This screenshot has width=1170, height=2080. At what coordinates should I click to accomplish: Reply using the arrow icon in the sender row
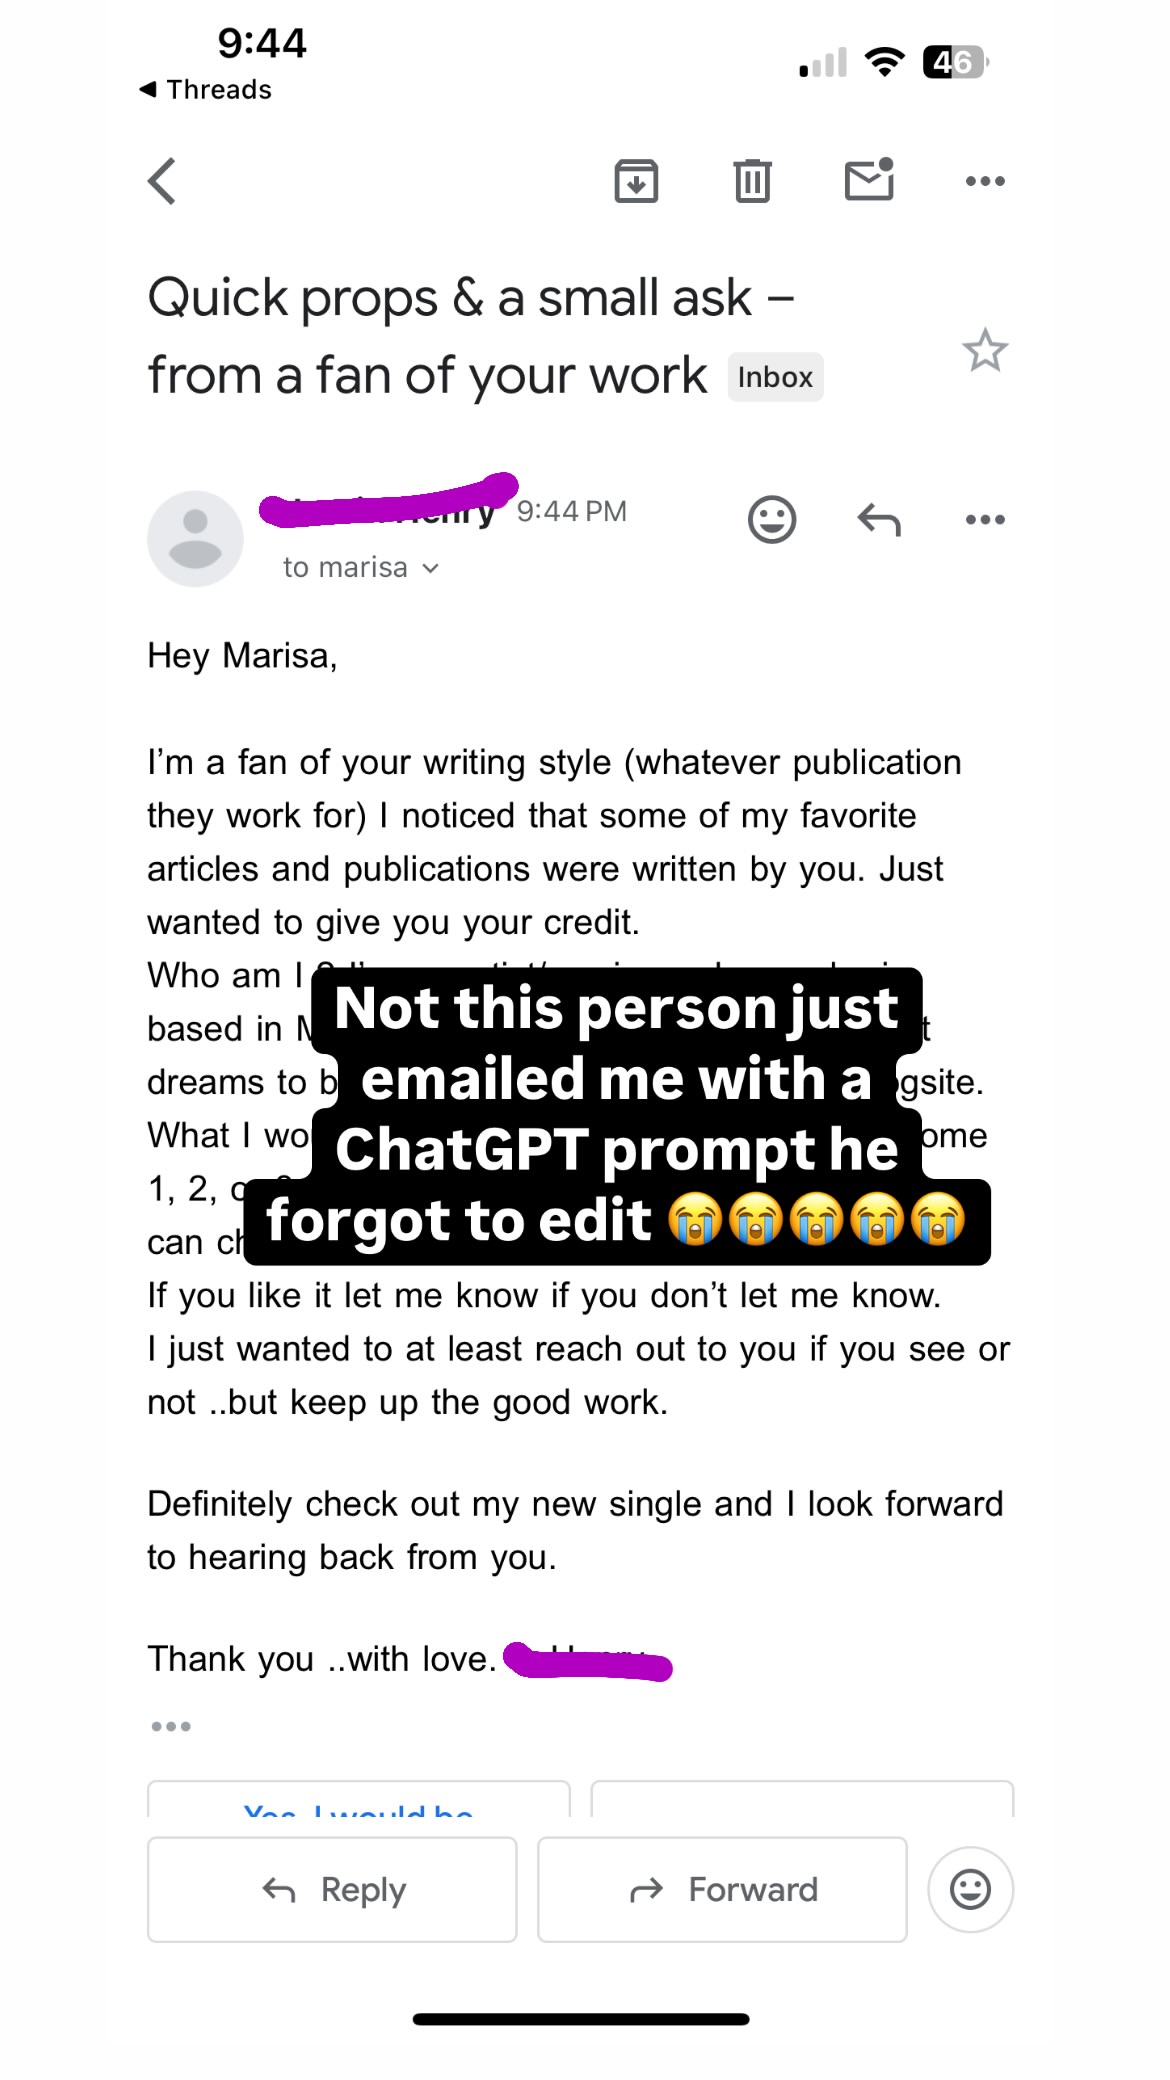pos(879,519)
